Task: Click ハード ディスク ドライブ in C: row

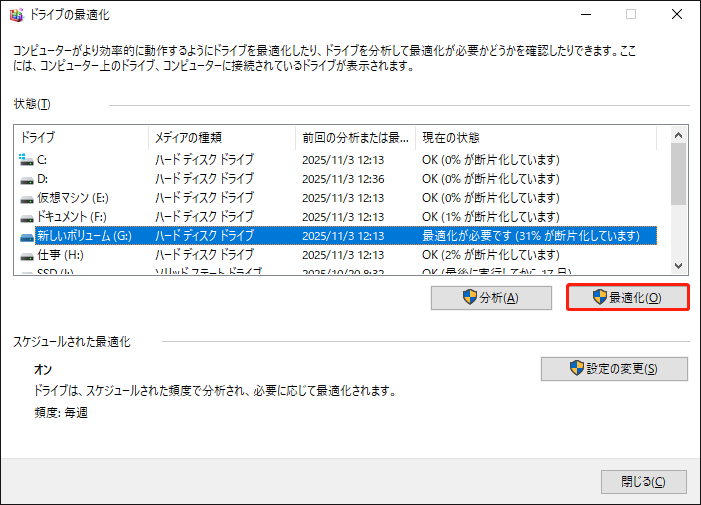Action: (204, 160)
